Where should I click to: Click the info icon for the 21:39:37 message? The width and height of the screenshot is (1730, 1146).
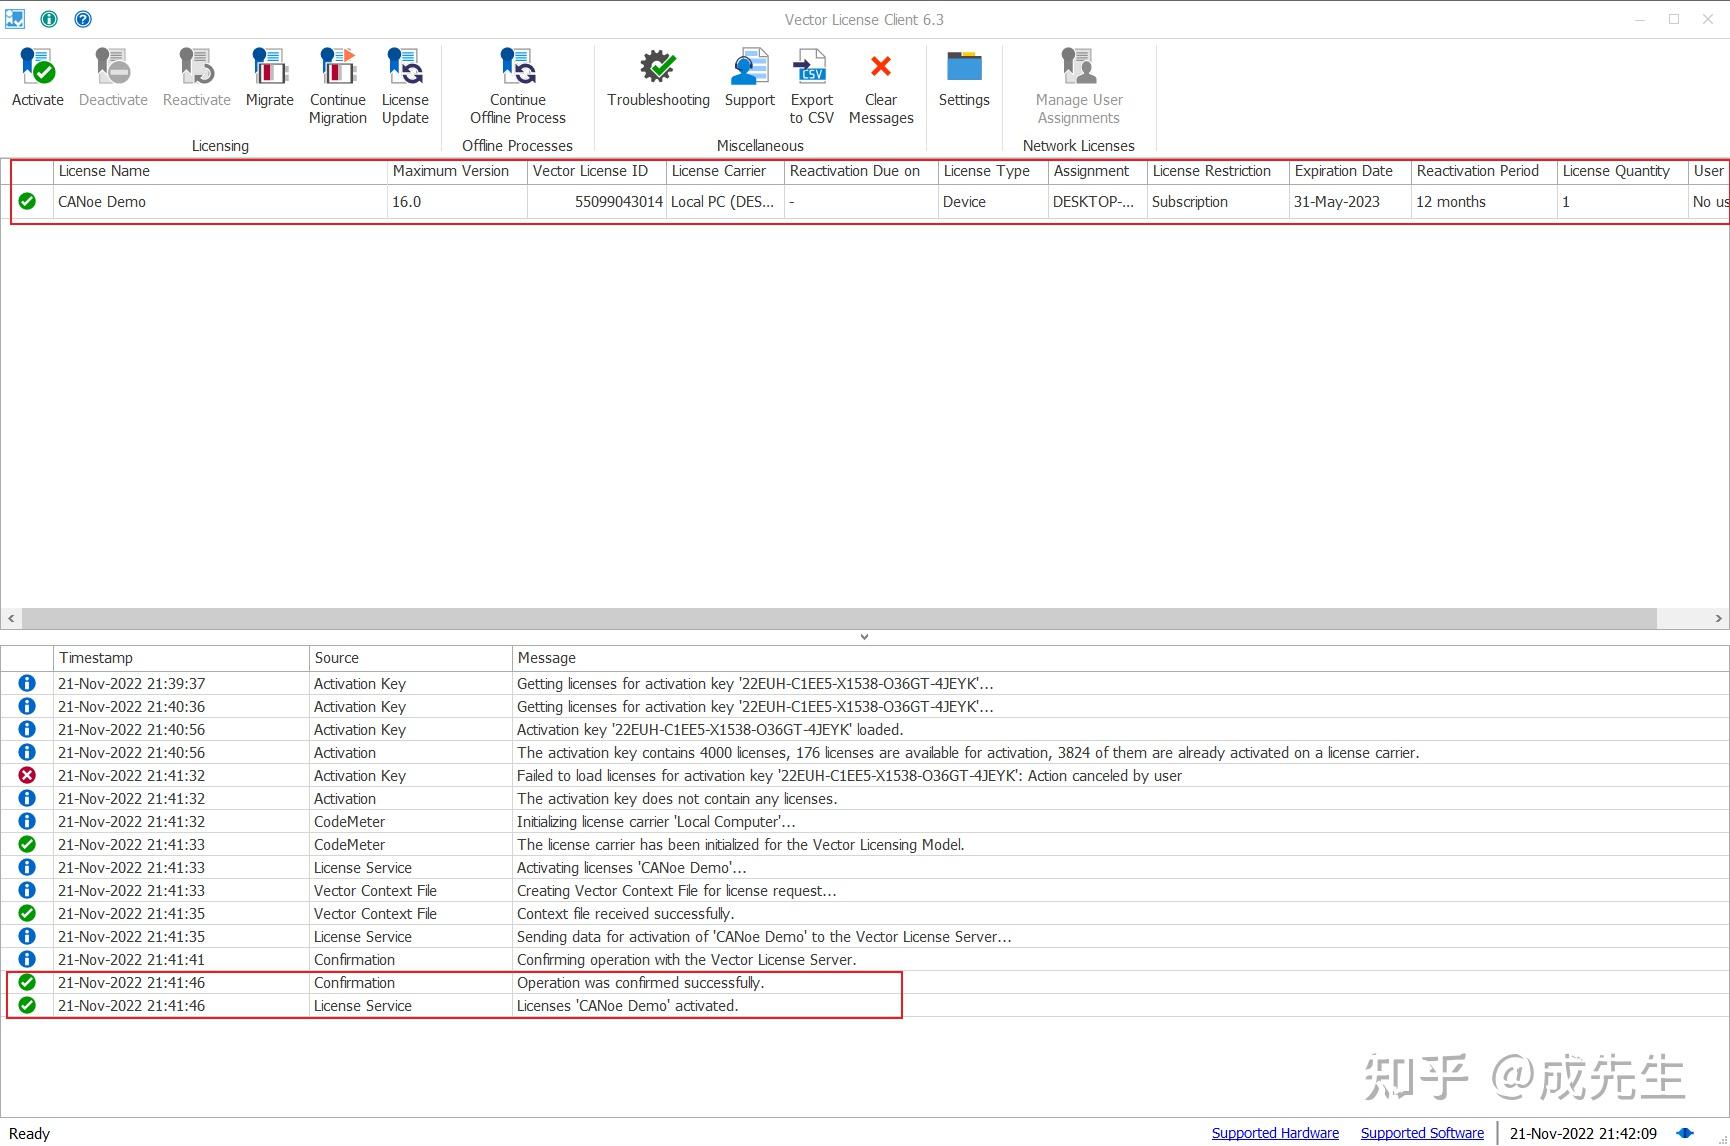(x=27, y=683)
